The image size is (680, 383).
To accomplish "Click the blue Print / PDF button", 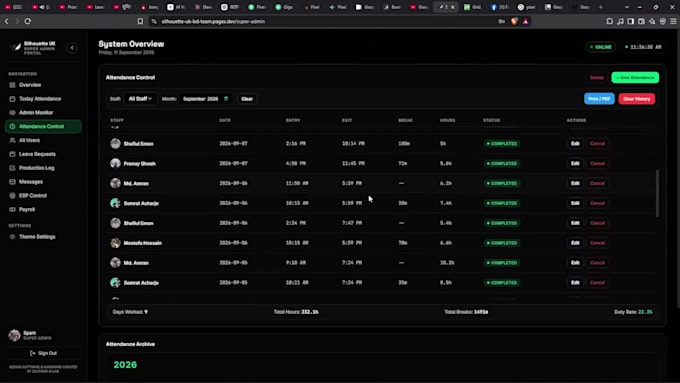I will pos(599,99).
